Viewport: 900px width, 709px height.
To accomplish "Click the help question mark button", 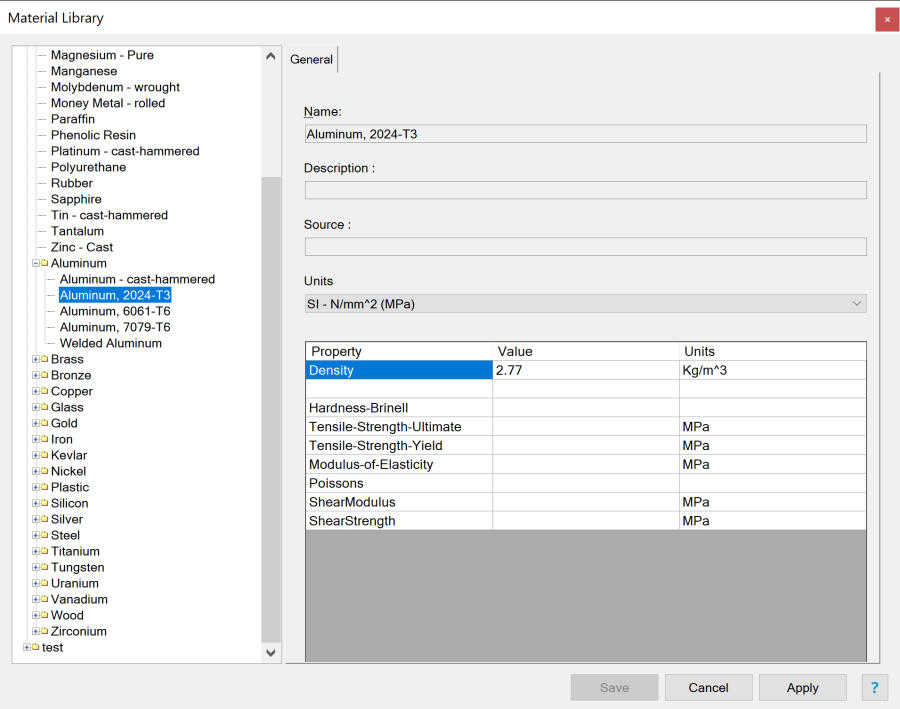I will [874, 687].
